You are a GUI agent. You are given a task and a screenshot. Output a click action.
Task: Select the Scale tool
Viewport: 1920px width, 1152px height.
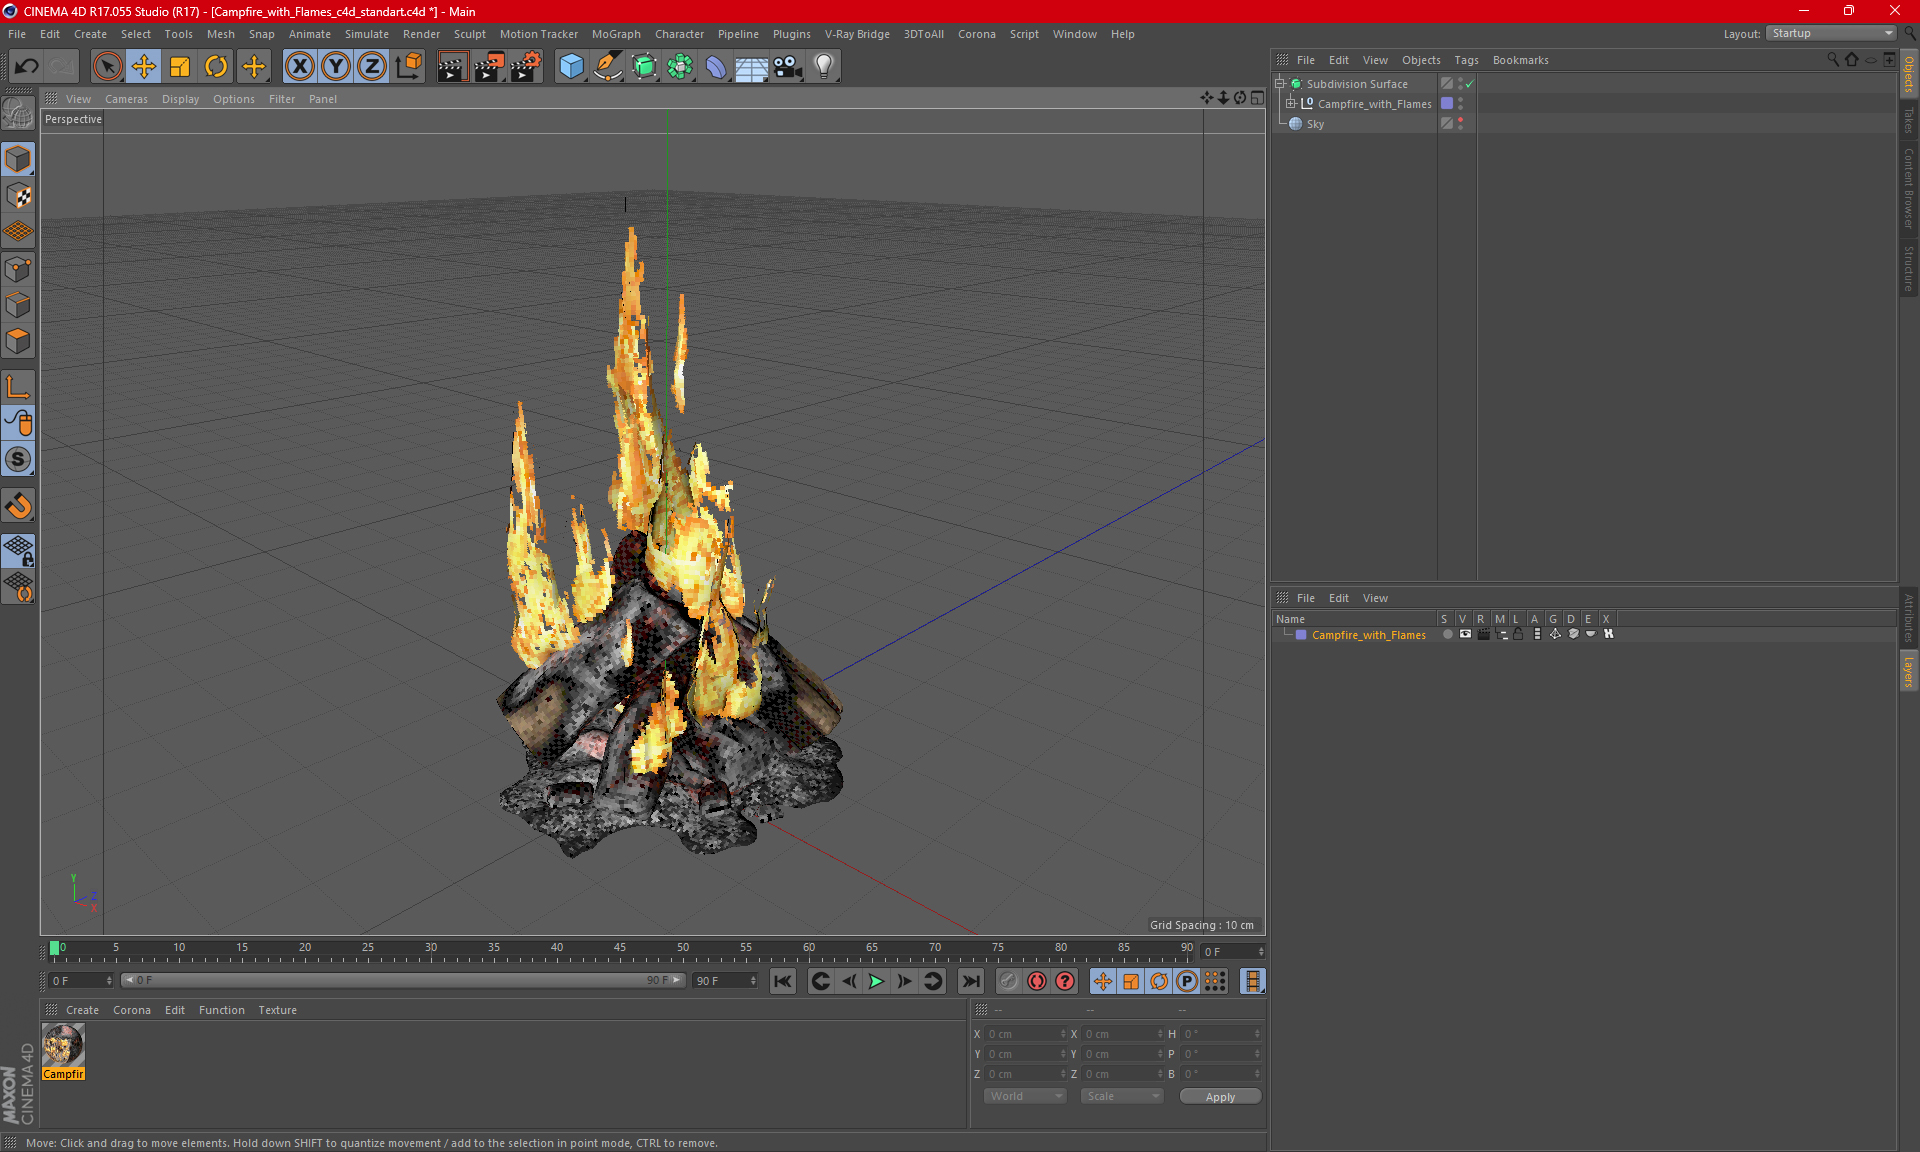coord(180,67)
